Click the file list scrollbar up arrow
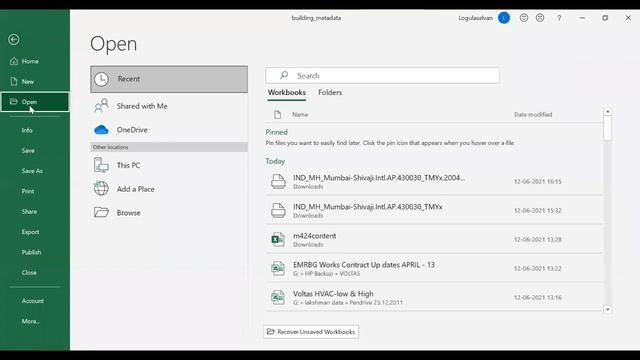The width and height of the screenshot is (640, 360). tap(608, 111)
